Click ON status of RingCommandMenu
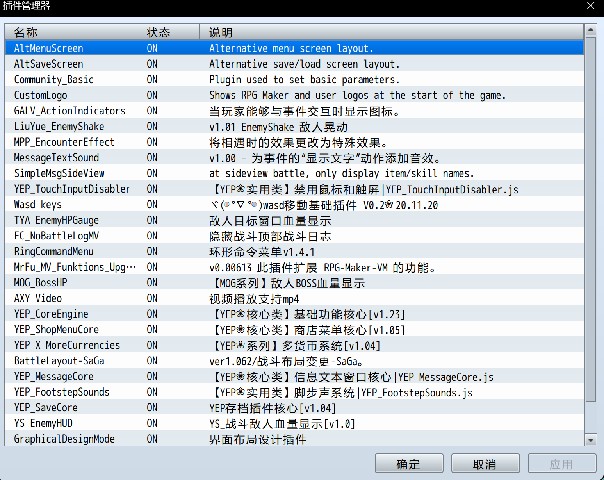 tap(152, 252)
